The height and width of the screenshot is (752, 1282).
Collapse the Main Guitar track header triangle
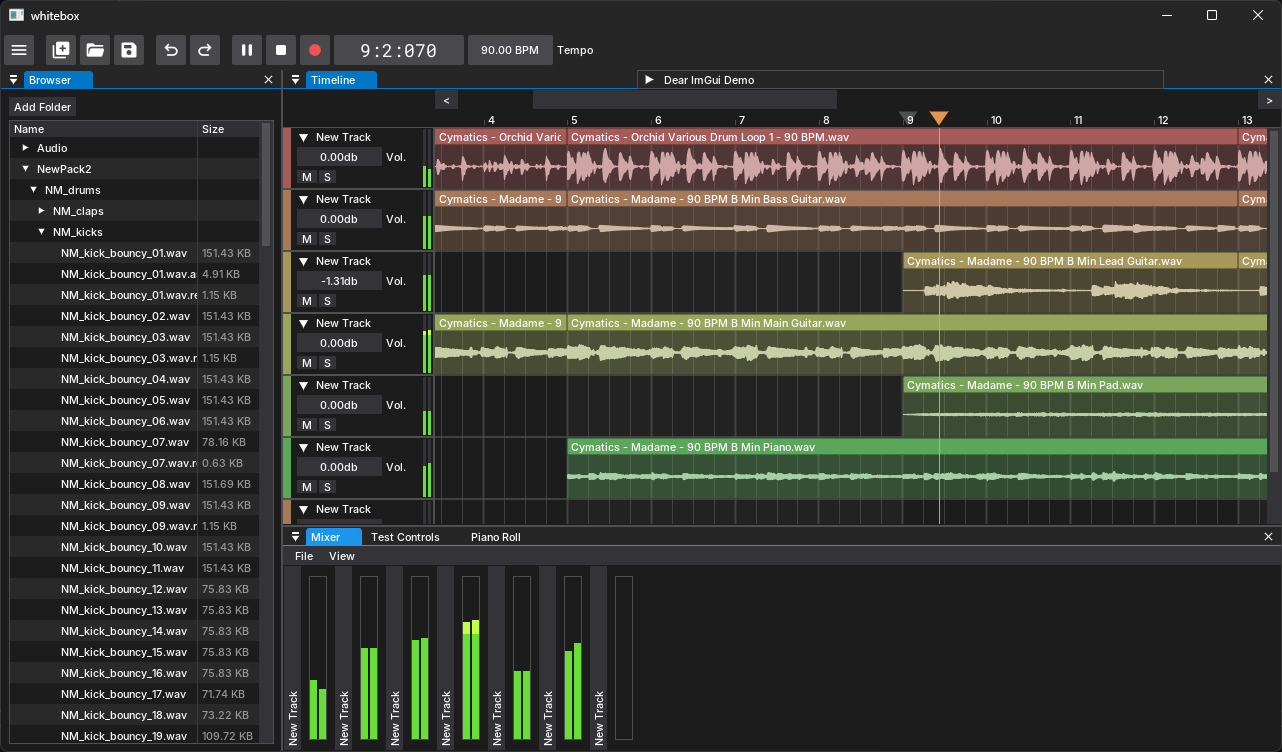[x=304, y=323]
